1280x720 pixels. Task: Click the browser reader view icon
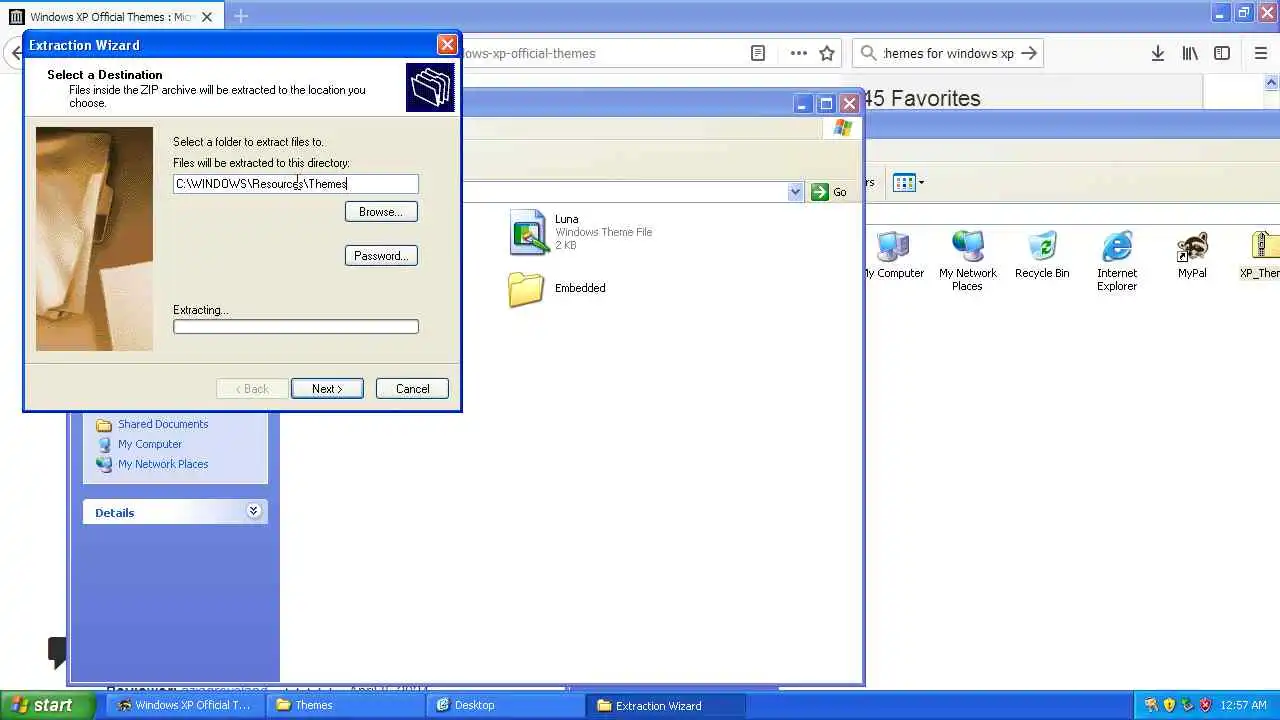758,53
